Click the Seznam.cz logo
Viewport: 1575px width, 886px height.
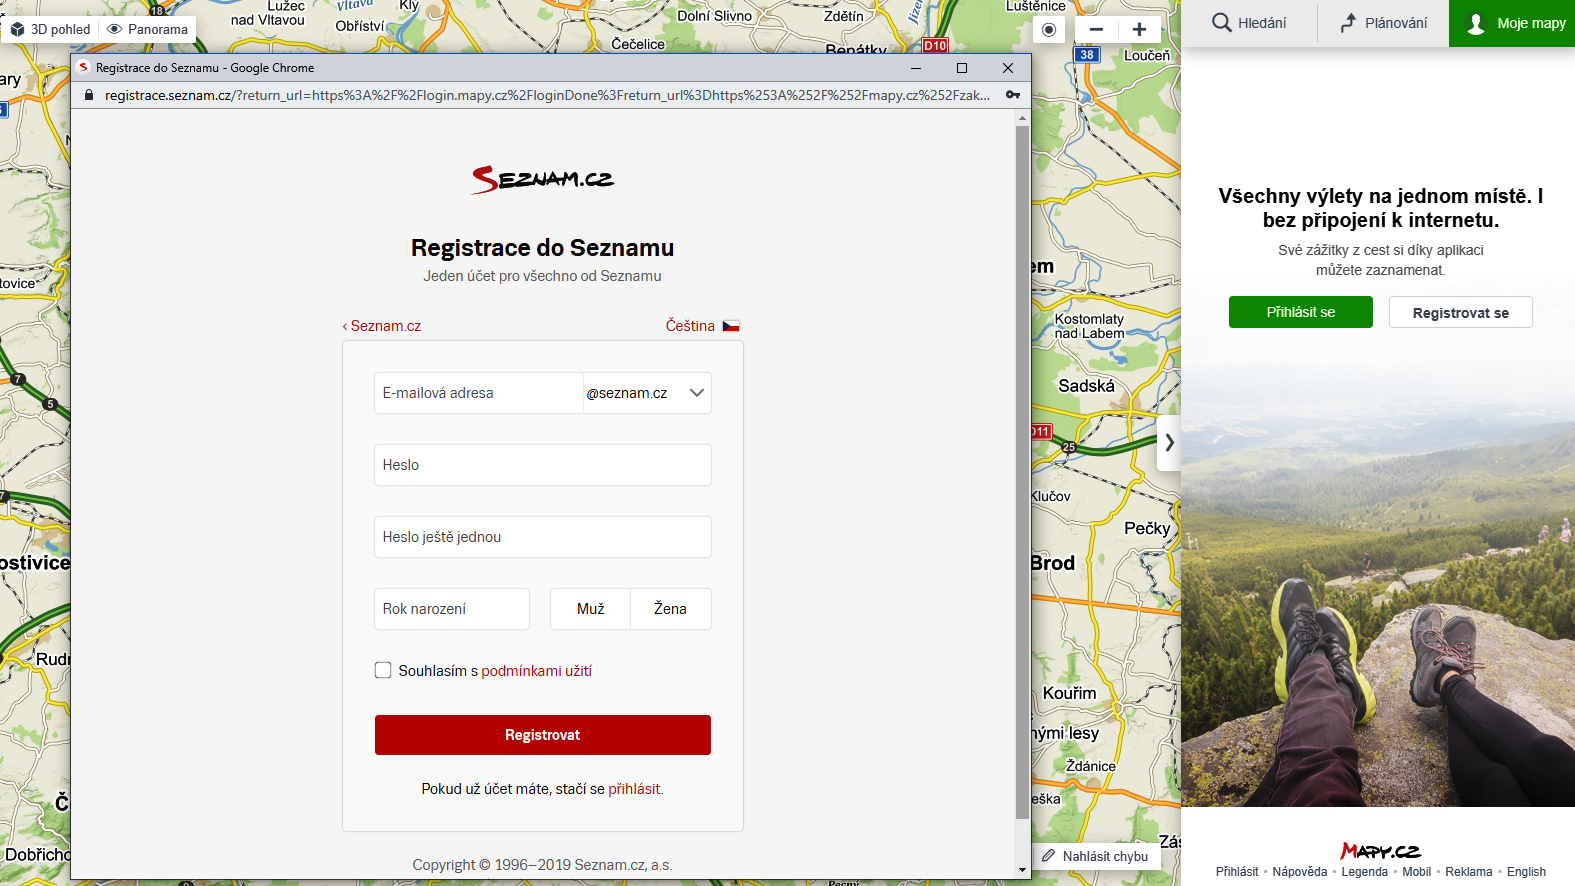point(542,179)
